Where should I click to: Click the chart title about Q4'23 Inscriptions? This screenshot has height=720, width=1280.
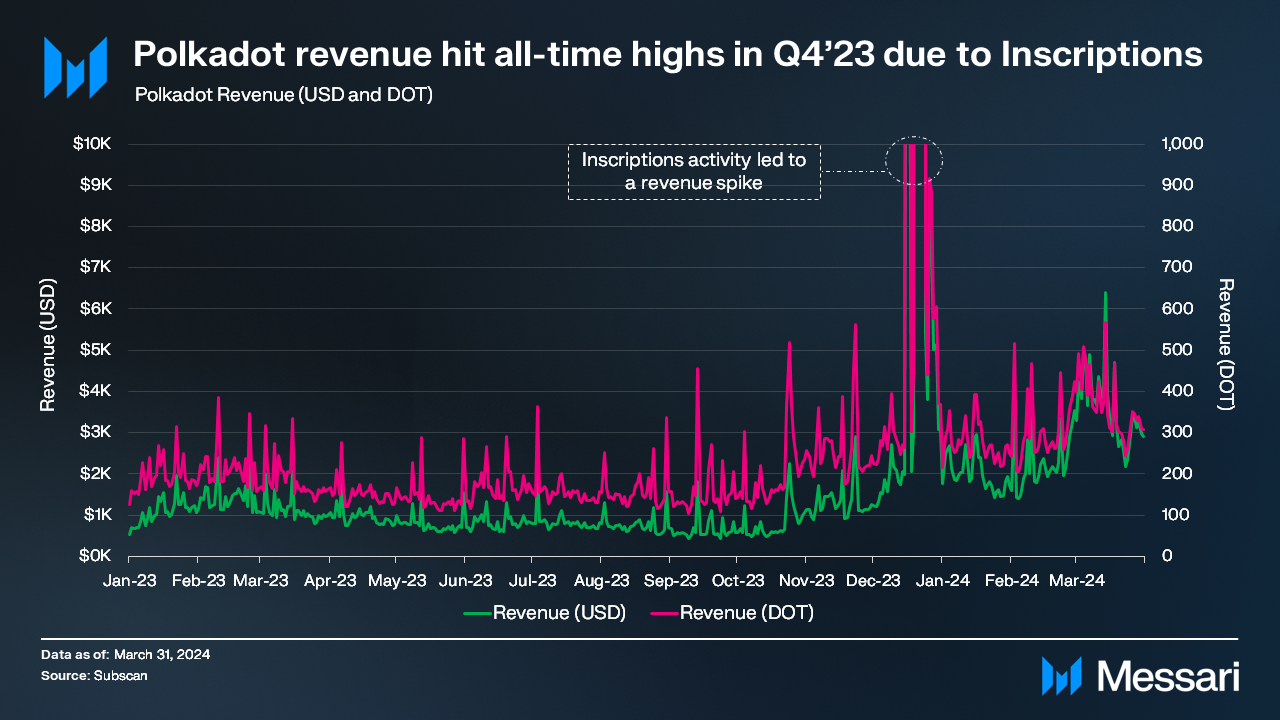coord(668,54)
